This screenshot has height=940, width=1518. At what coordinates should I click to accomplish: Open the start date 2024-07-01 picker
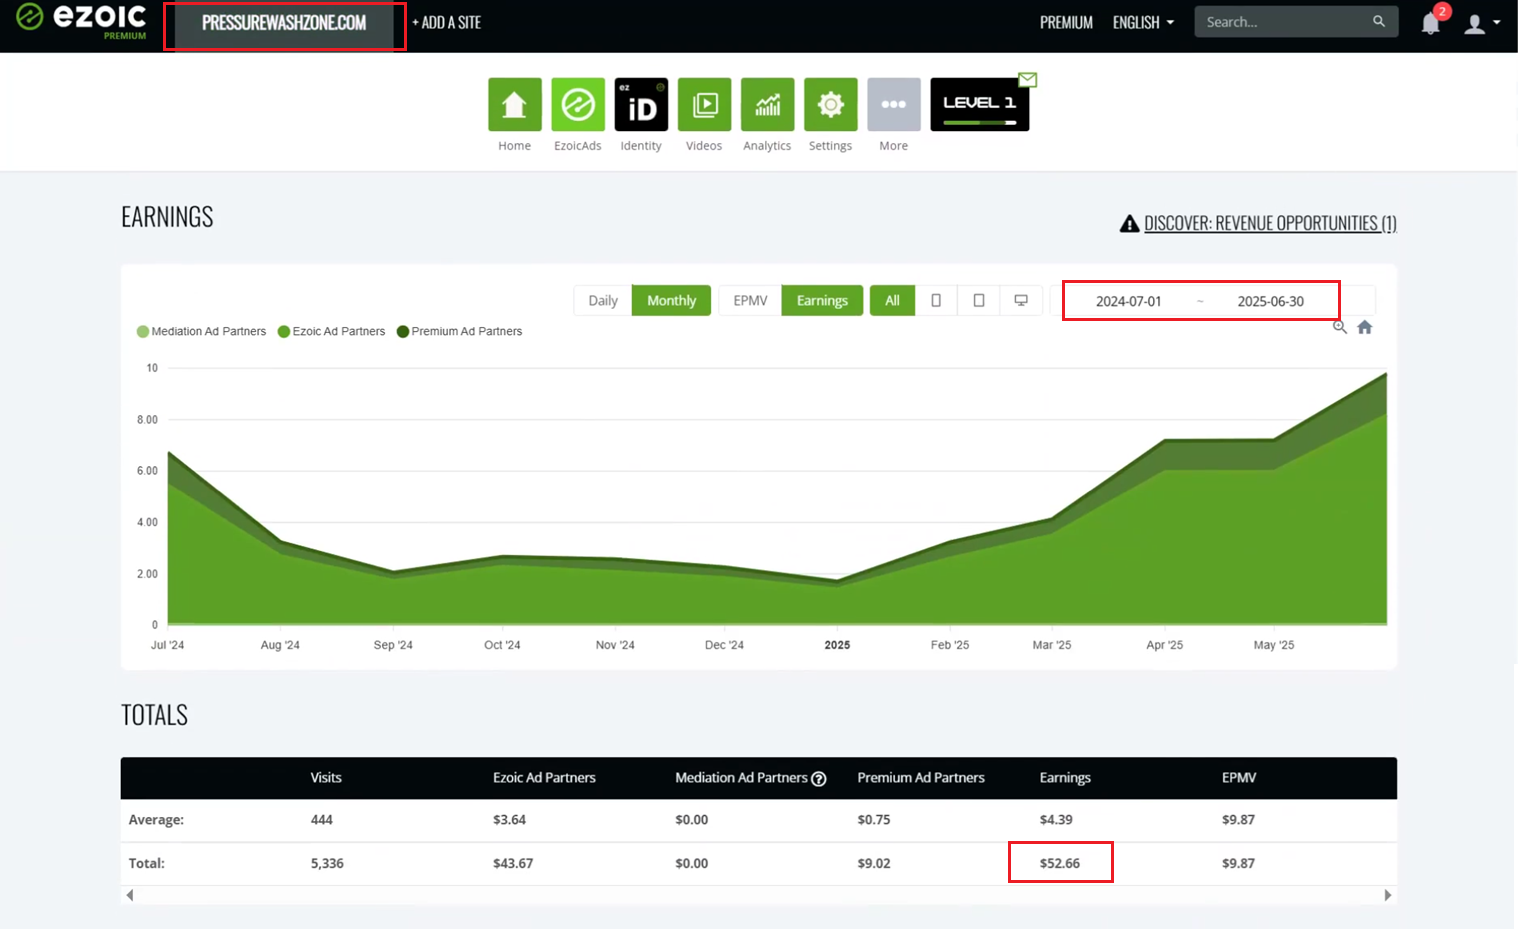[1128, 301]
